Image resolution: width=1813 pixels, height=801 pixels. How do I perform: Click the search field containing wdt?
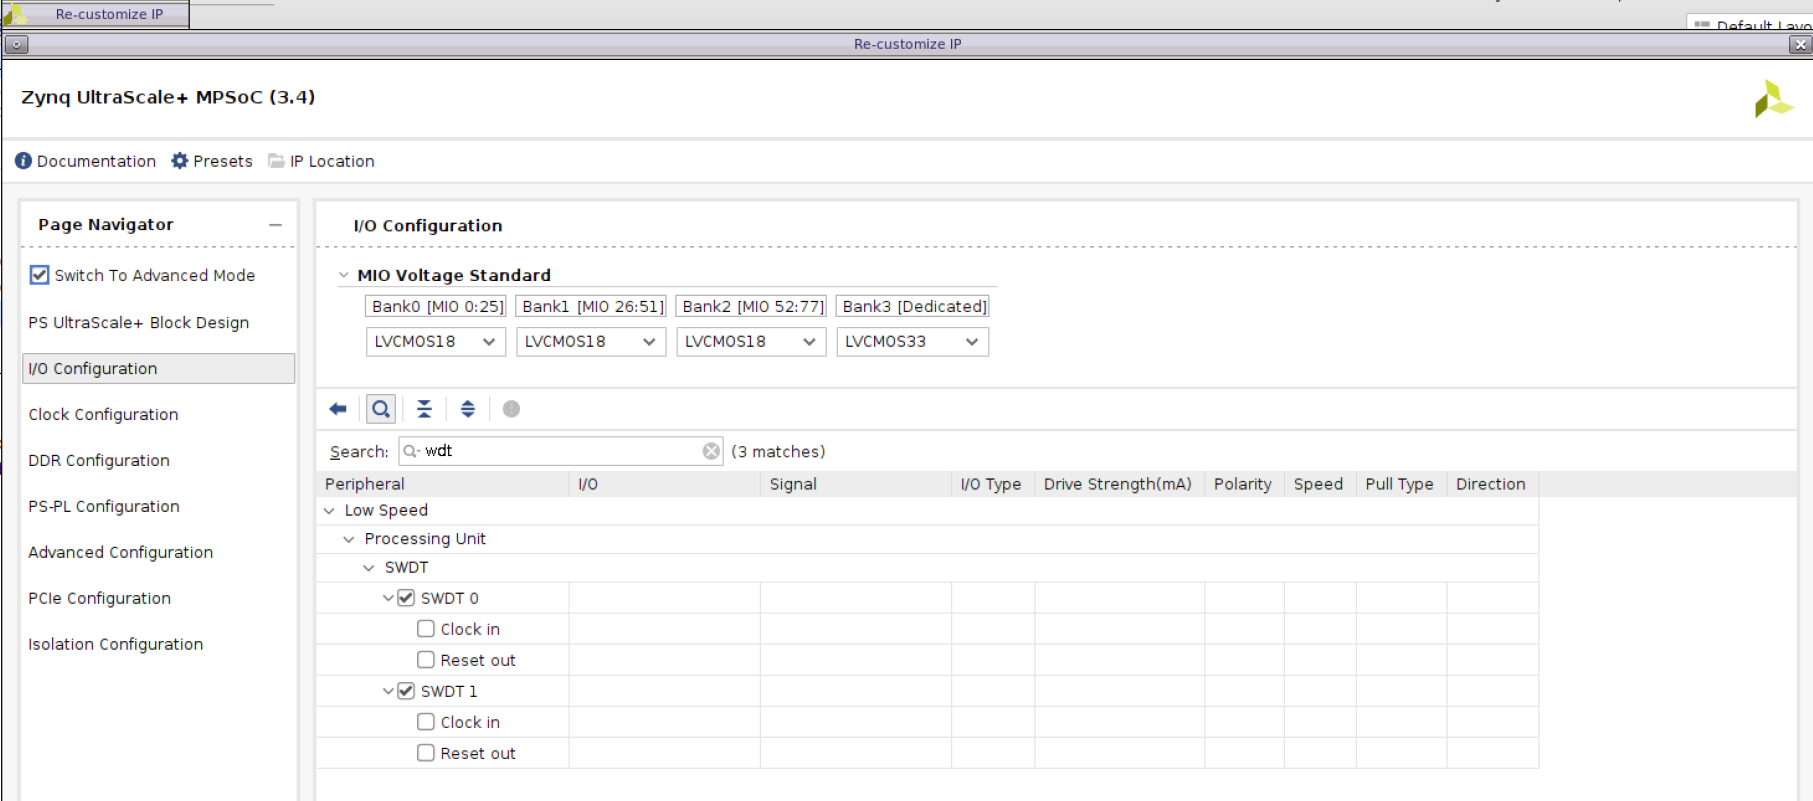tap(560, 451)
